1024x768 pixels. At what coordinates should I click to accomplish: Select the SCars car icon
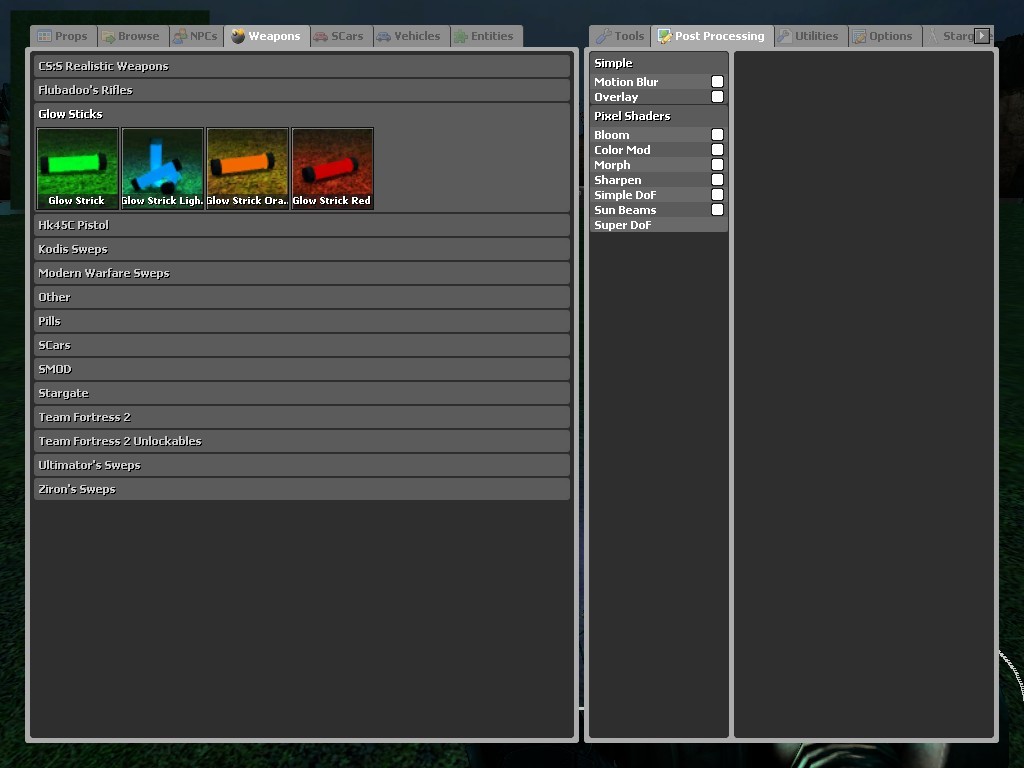tap(322, 36)
